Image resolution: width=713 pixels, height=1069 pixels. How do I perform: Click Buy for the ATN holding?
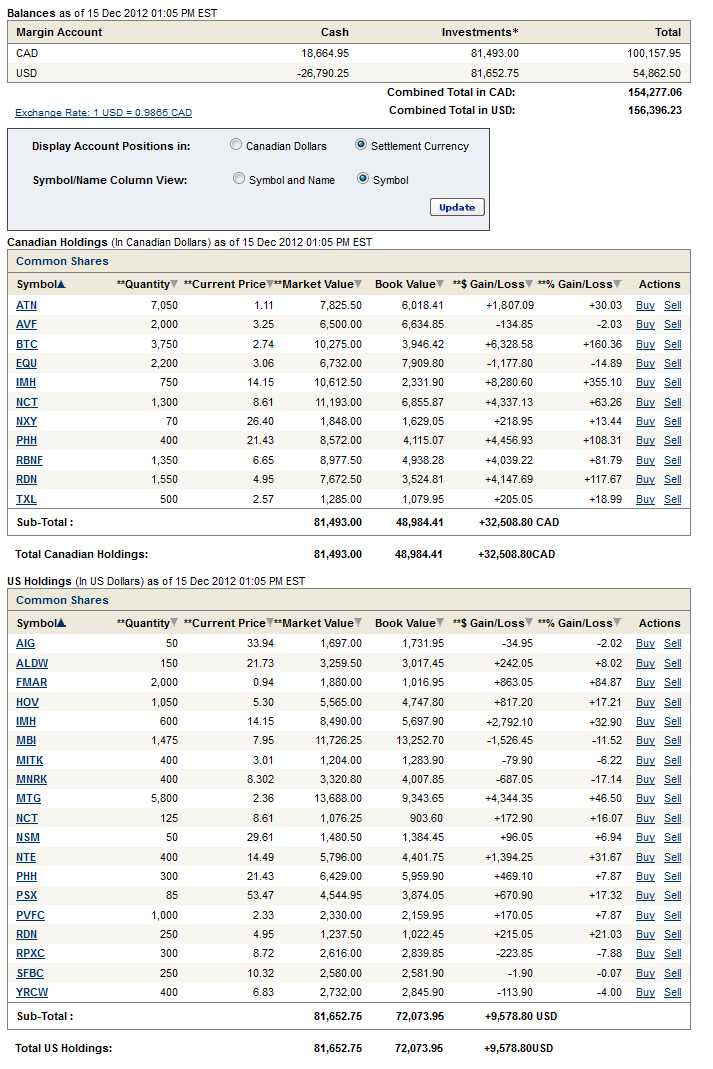[x=645, y=305]
